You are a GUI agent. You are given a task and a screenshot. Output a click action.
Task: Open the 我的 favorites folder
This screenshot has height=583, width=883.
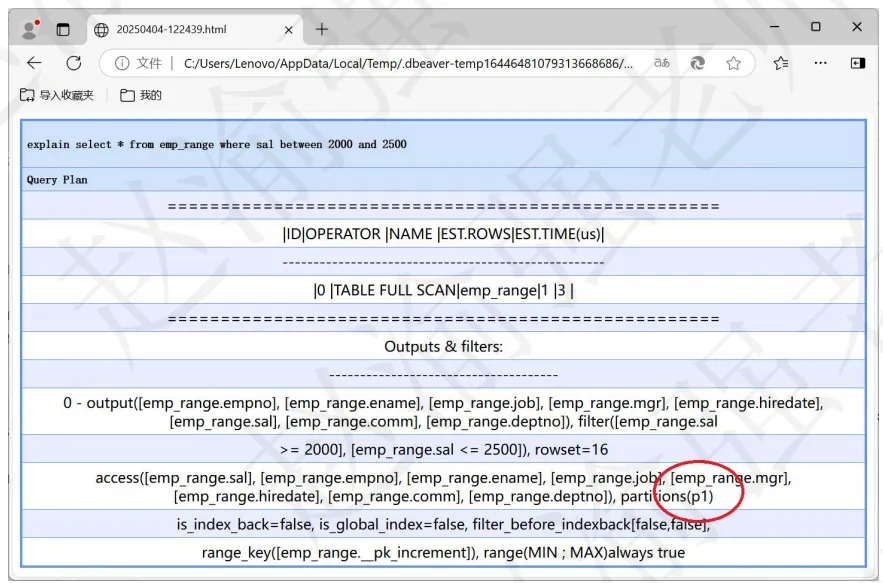(141, 95)
